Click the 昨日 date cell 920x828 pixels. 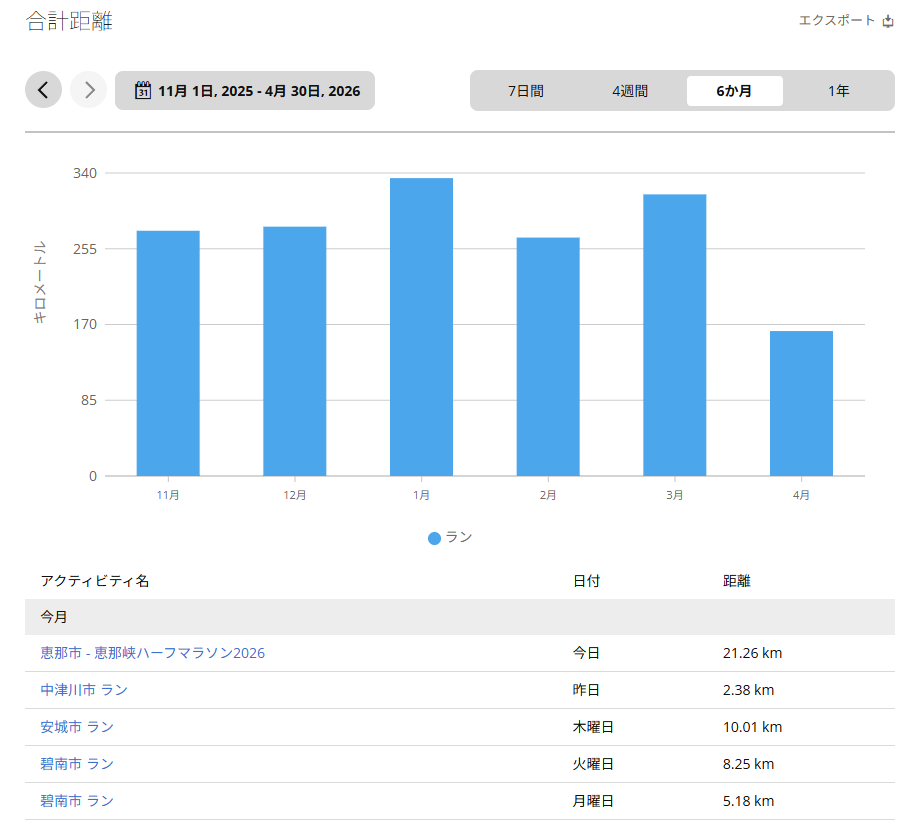(x=586, y=690)
